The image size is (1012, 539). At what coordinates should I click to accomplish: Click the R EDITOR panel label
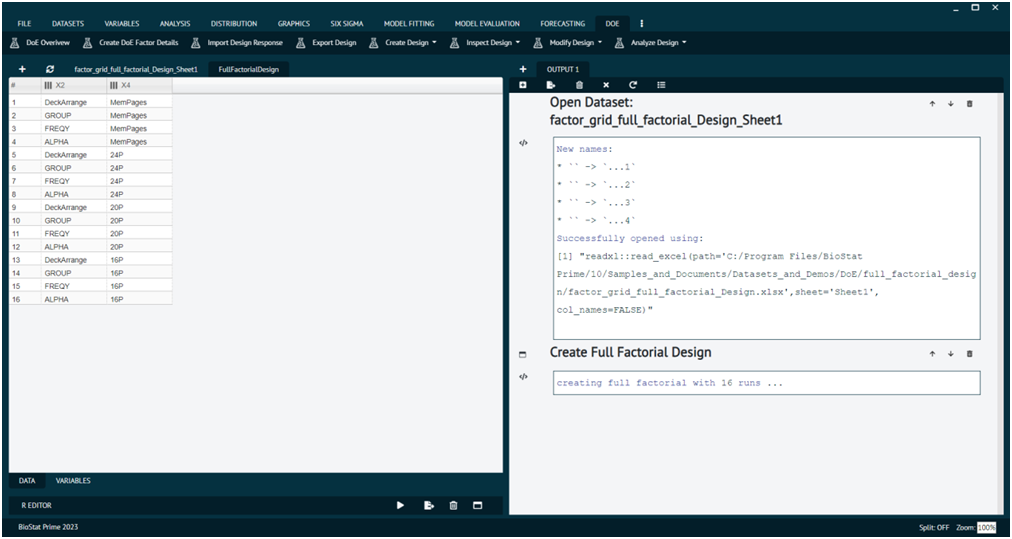pyautogui.click(x=37, y=505)
